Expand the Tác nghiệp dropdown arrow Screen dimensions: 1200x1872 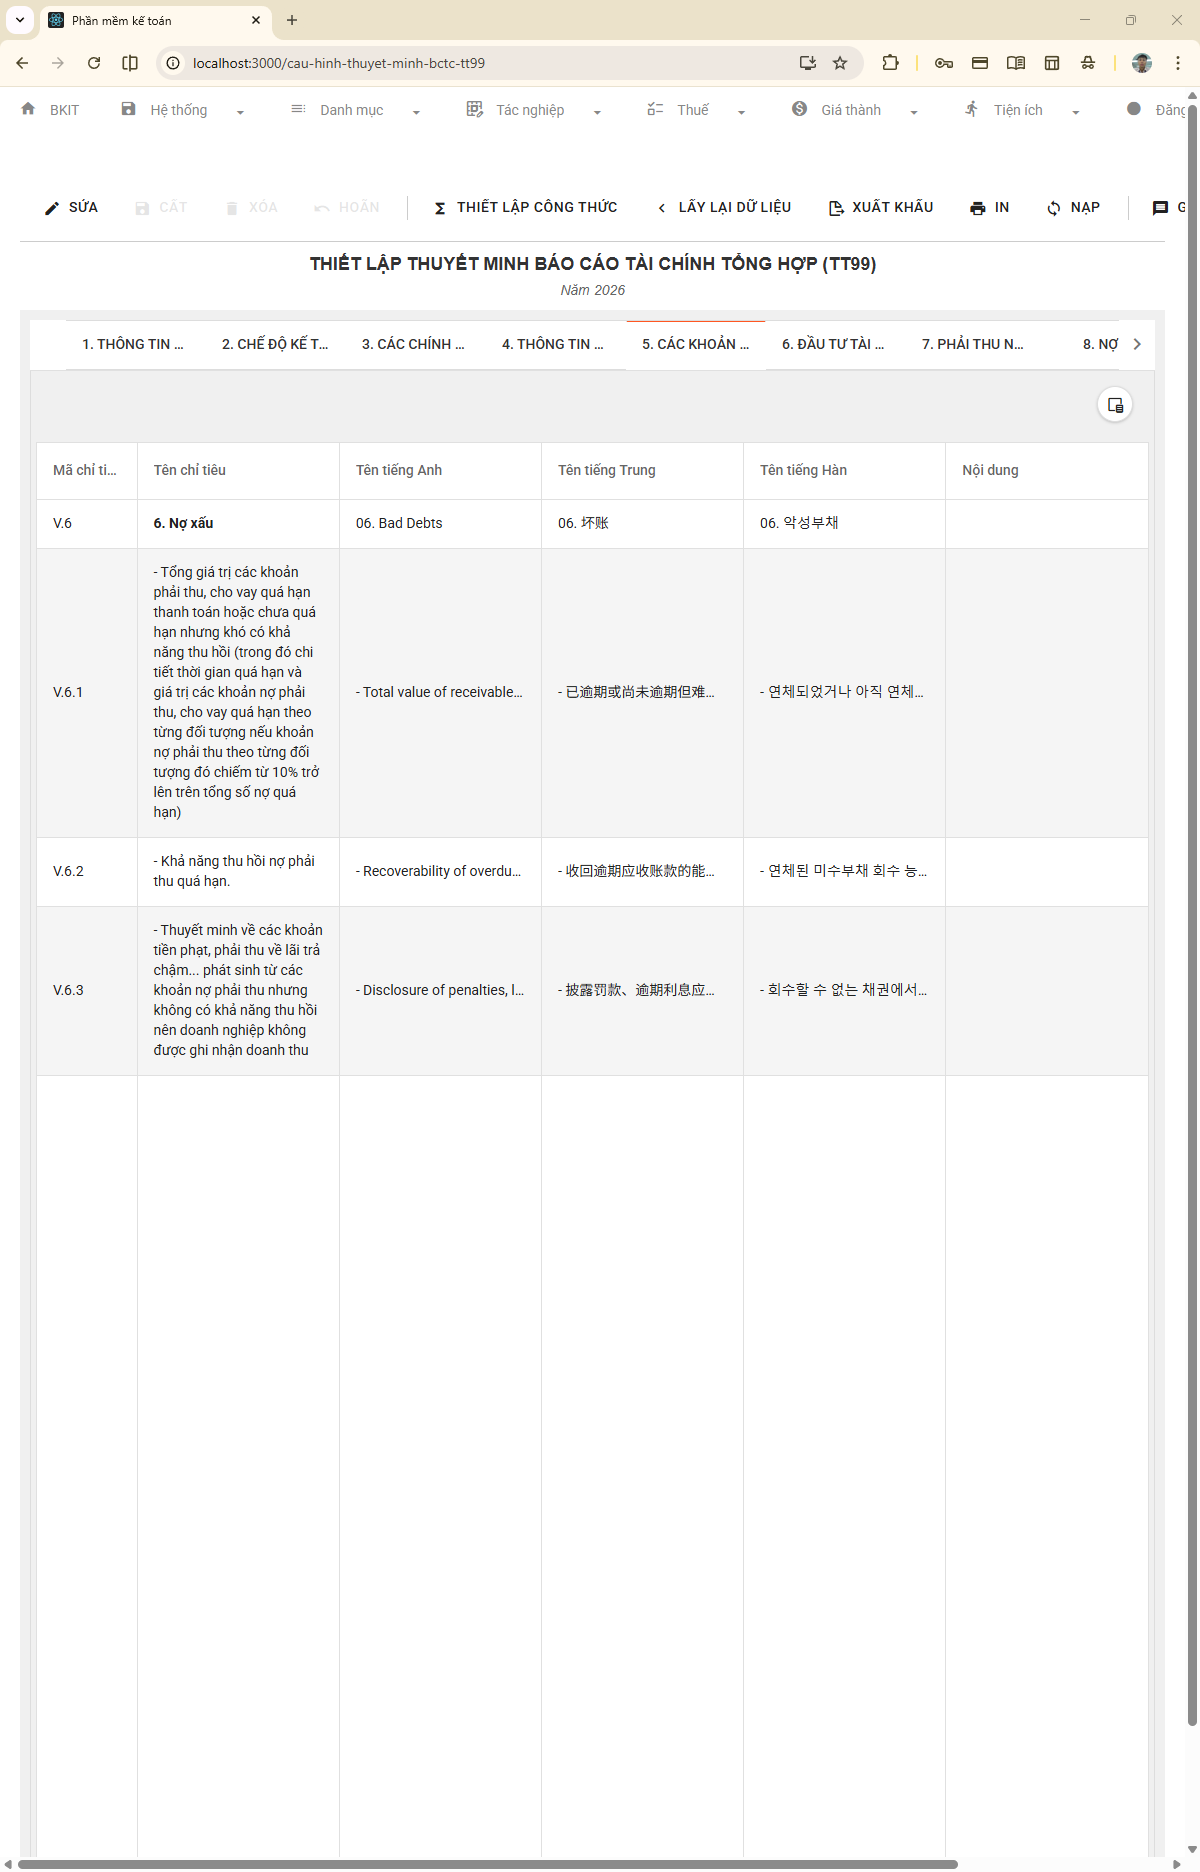pos(597,112)
